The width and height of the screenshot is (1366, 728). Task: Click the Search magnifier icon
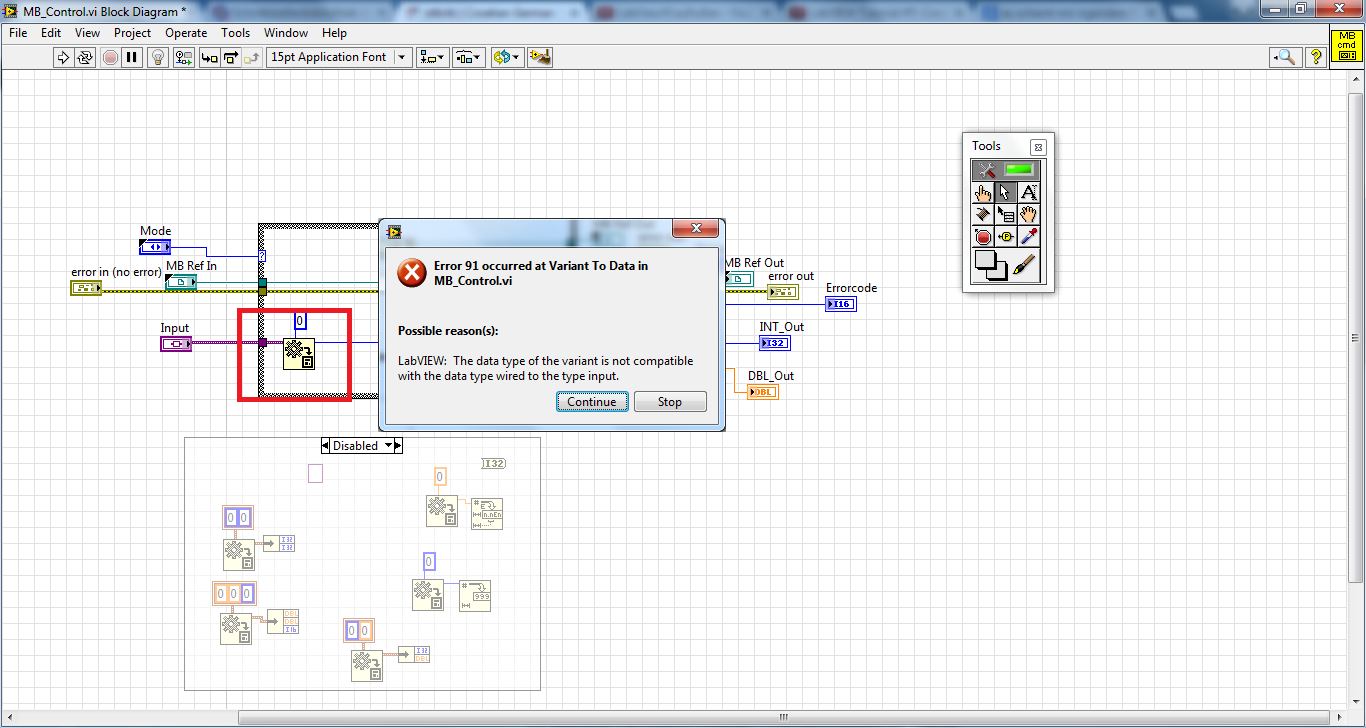pos(1285,57)
